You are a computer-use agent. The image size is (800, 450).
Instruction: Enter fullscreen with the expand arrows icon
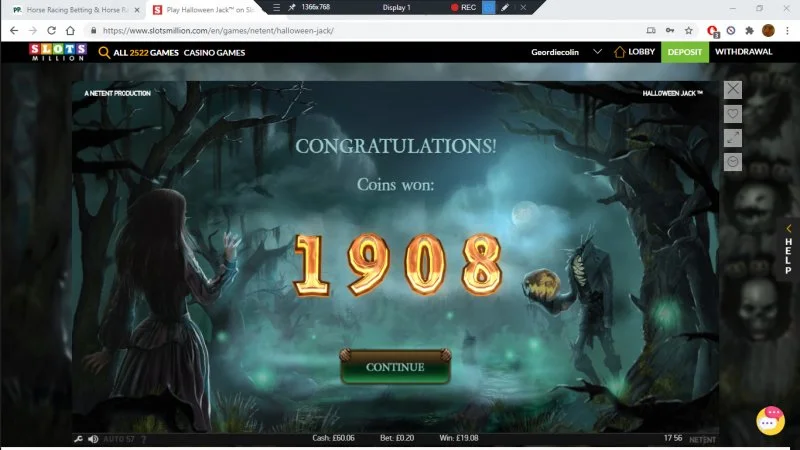[x=733, y=138]
